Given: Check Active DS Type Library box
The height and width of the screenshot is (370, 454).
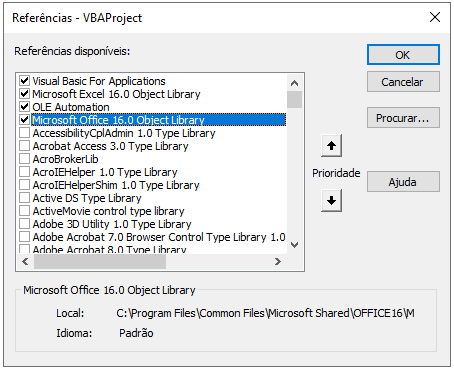Looking at the screenshot, I should click(x=24, y=198).
